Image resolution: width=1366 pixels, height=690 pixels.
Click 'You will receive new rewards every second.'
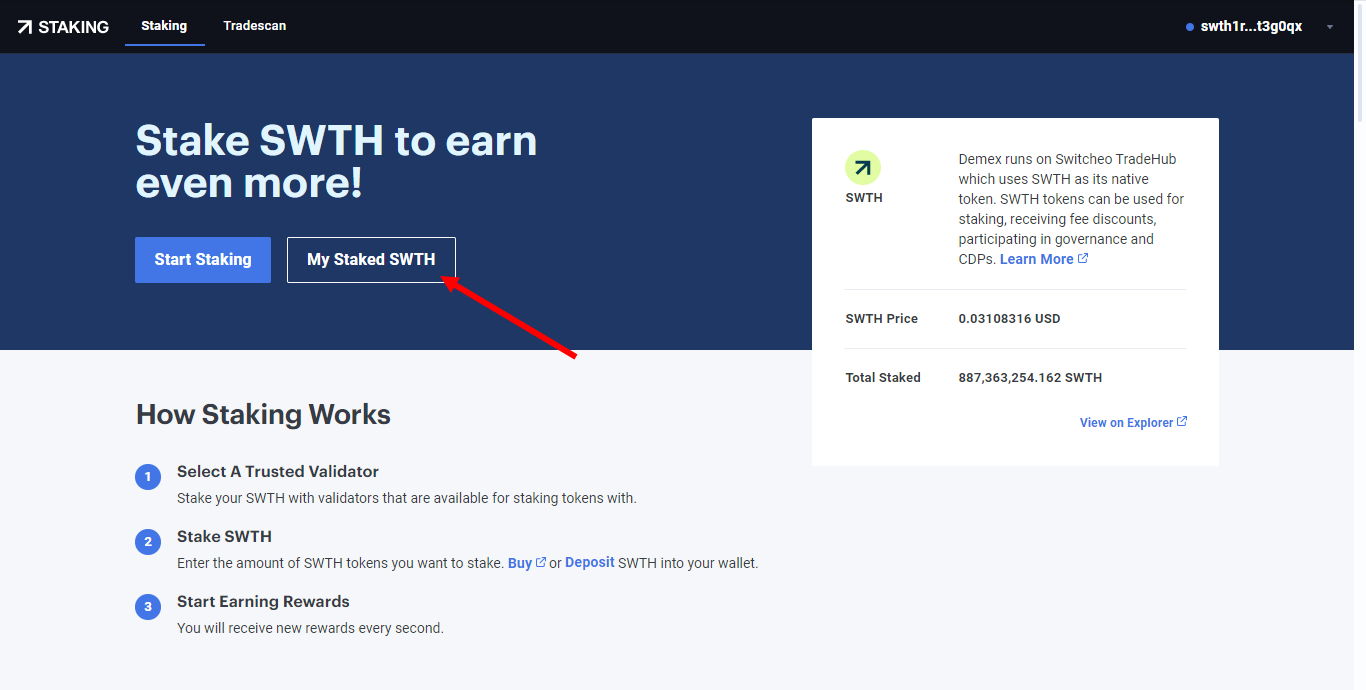pyautogui.click(x=310, y=628)
